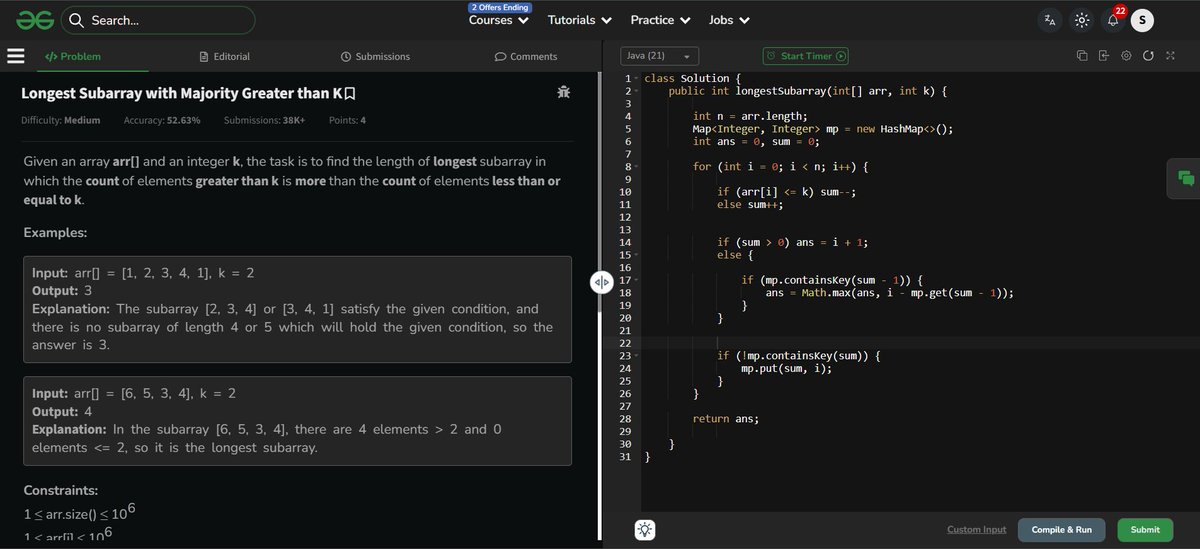Image resolution: width=1200 pixels, height=549 pixels.
Task: Click the 'Output: 3' text in first example
Action: coord(62,291)
